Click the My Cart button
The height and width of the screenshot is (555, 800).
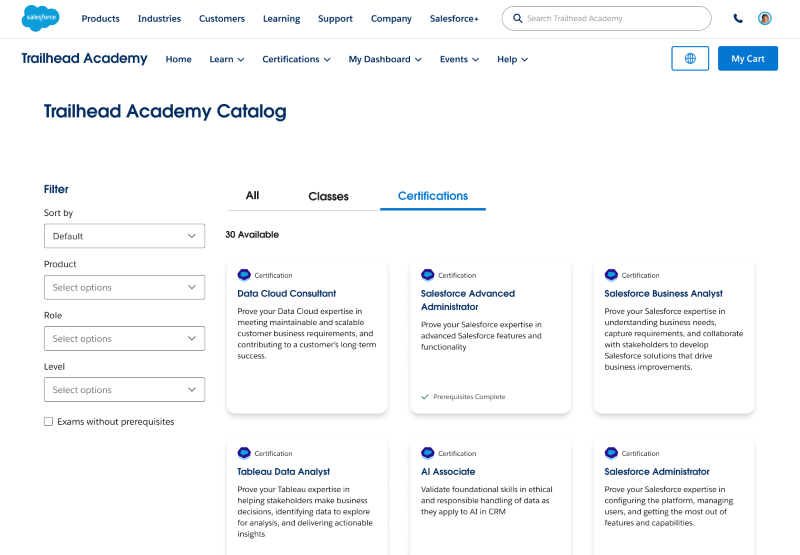click(747, 59)
